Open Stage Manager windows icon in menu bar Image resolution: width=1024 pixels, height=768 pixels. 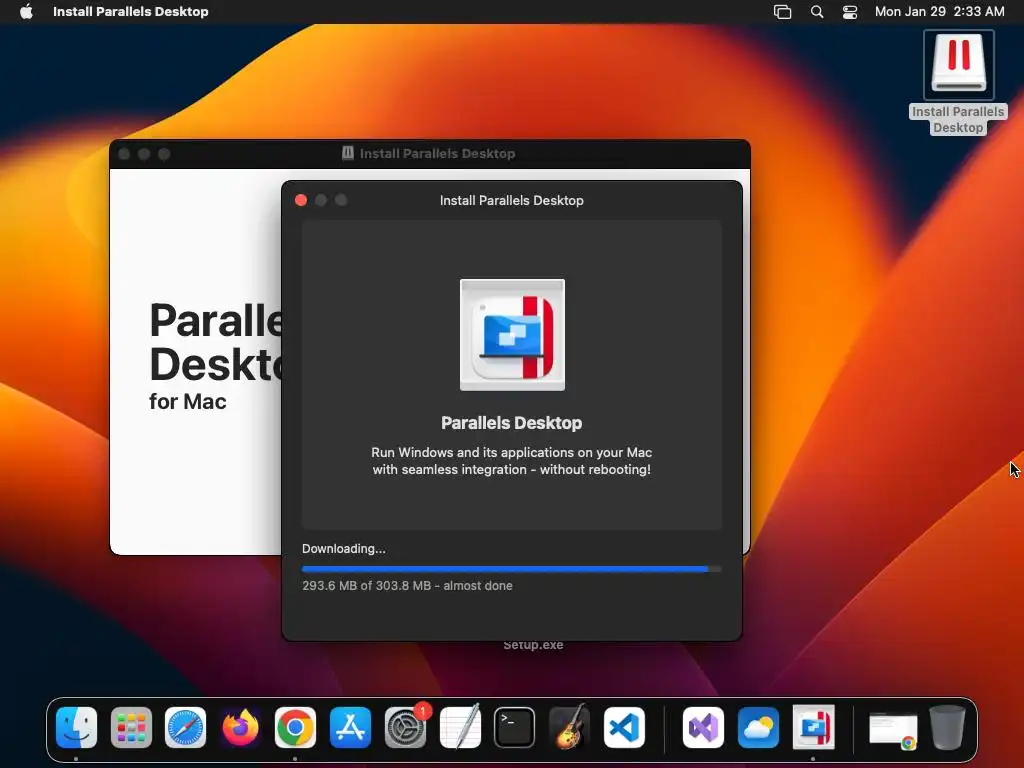(x=782, y=12)
